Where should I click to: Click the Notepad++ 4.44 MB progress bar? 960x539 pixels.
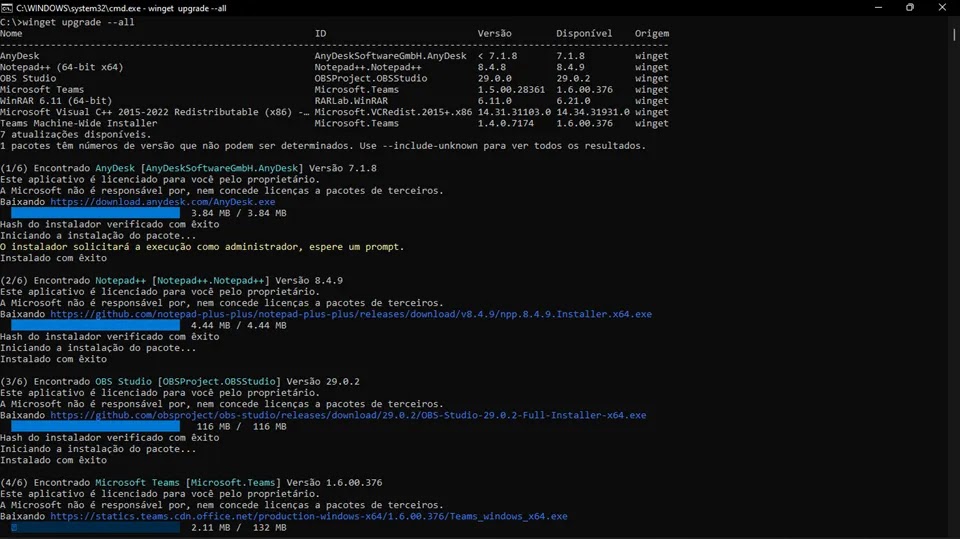95,325
